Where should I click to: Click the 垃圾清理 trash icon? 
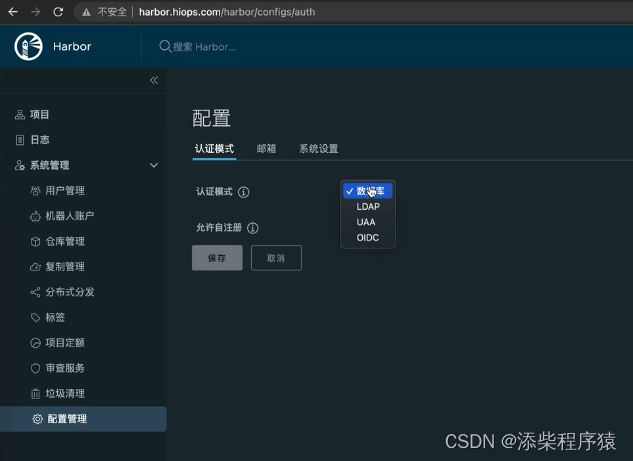tap(36, 394)
